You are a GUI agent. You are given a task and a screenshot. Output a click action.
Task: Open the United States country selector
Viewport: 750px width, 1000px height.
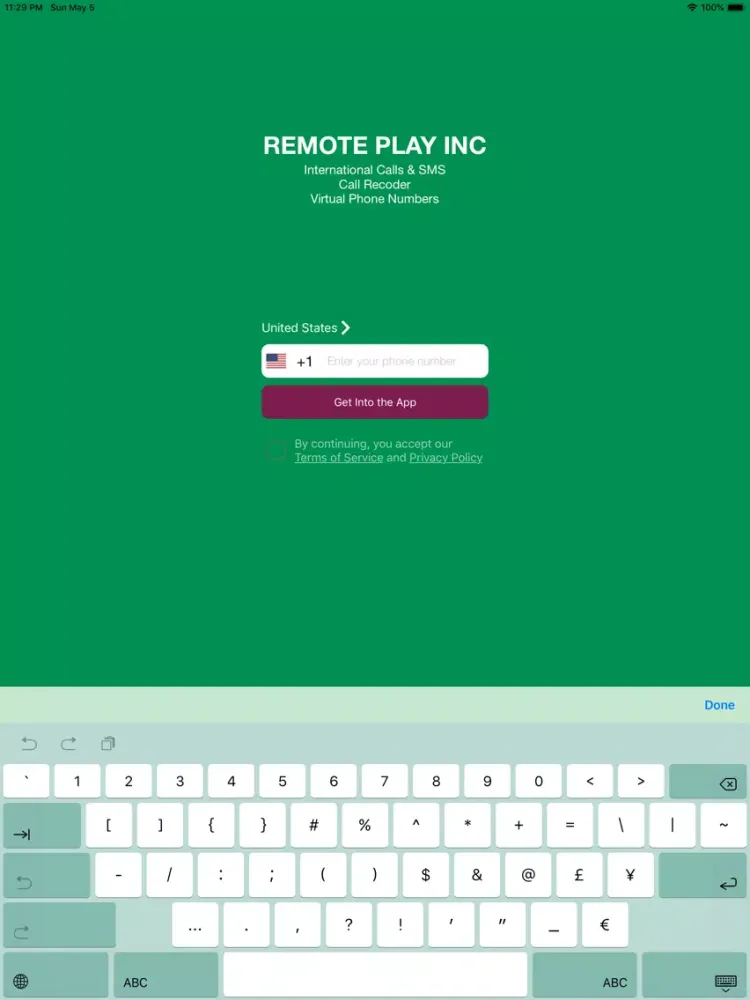pos(305,328)
